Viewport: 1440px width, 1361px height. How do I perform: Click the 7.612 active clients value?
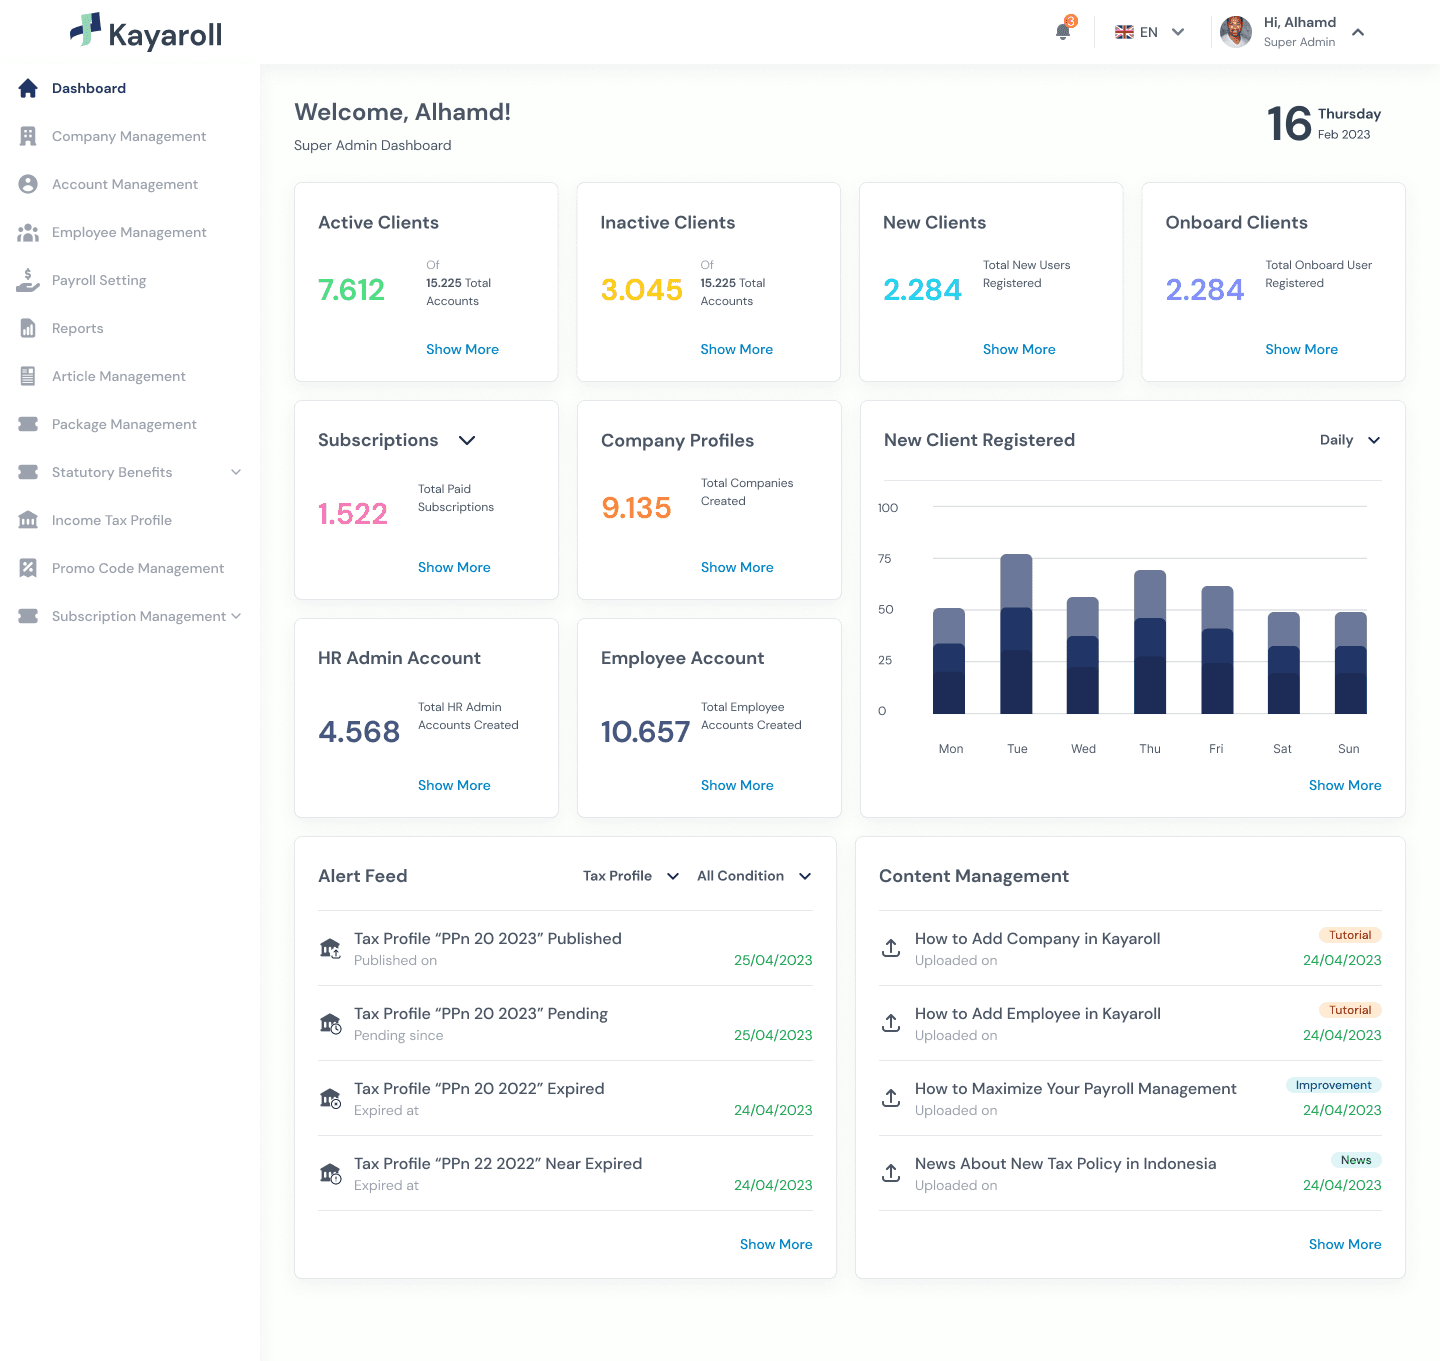(351, 290)
